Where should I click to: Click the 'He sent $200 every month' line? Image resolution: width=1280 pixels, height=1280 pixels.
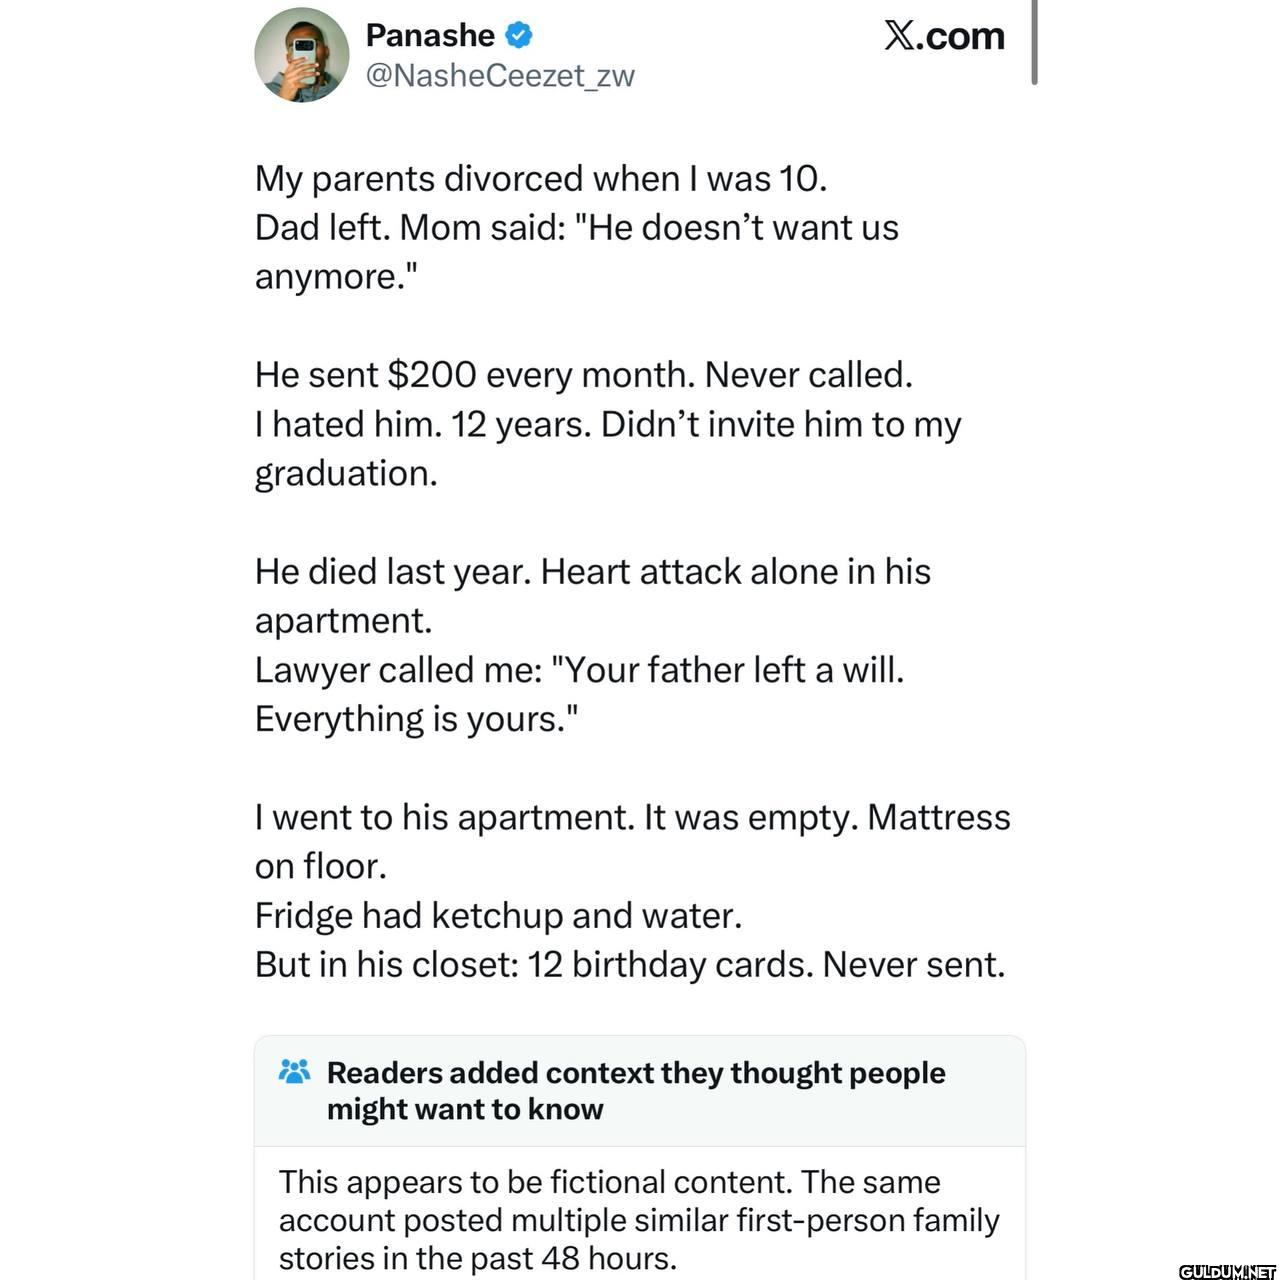coord(584,375)
